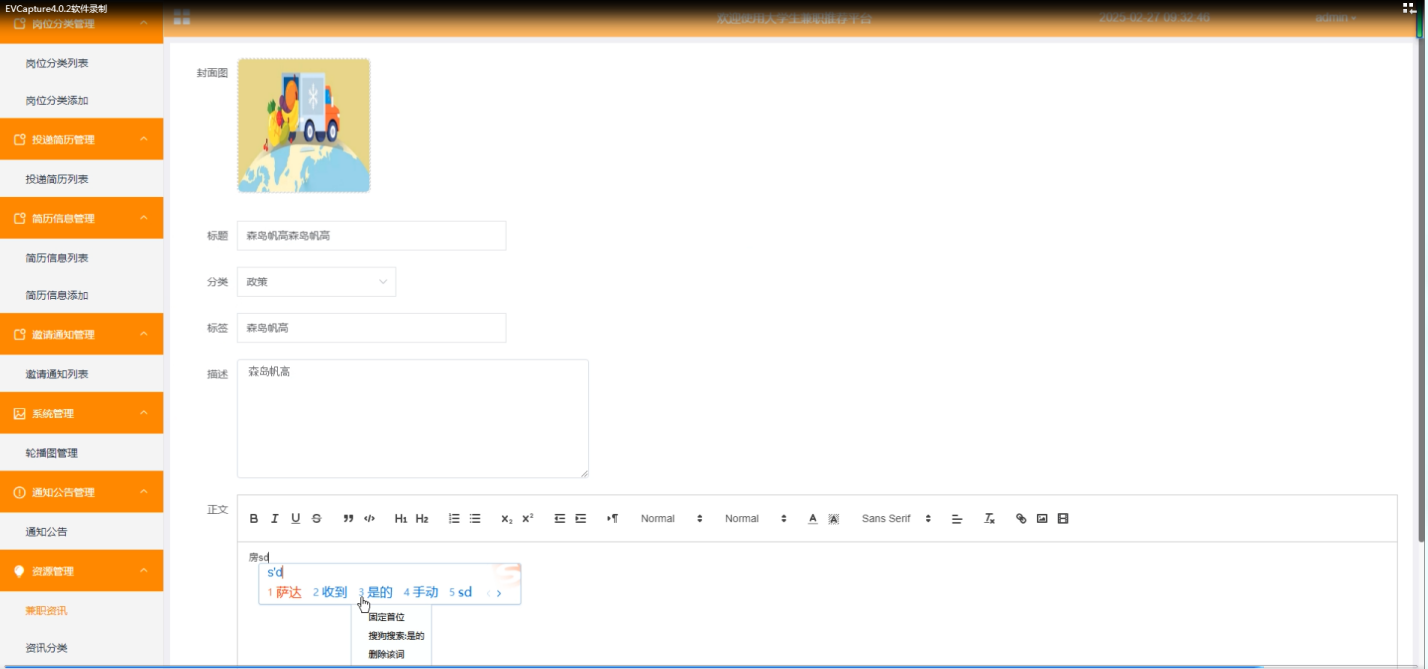Screen dimensions: 1428x669
Task: Increase indent in the editor
Action: coord(581,519)
